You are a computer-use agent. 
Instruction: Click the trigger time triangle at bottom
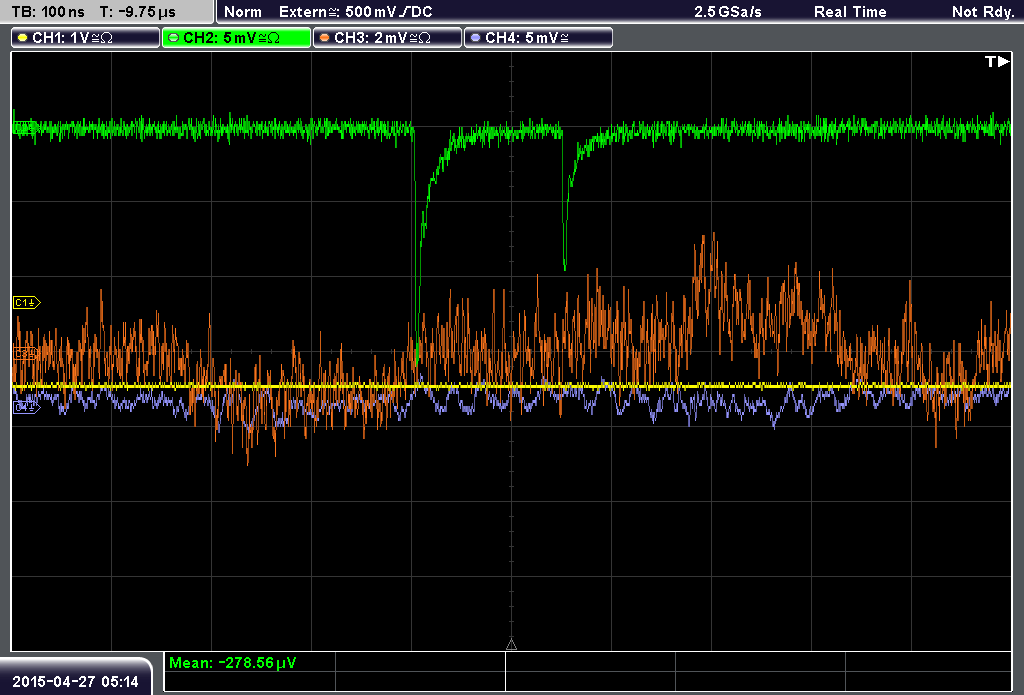(x=511, y=644)
